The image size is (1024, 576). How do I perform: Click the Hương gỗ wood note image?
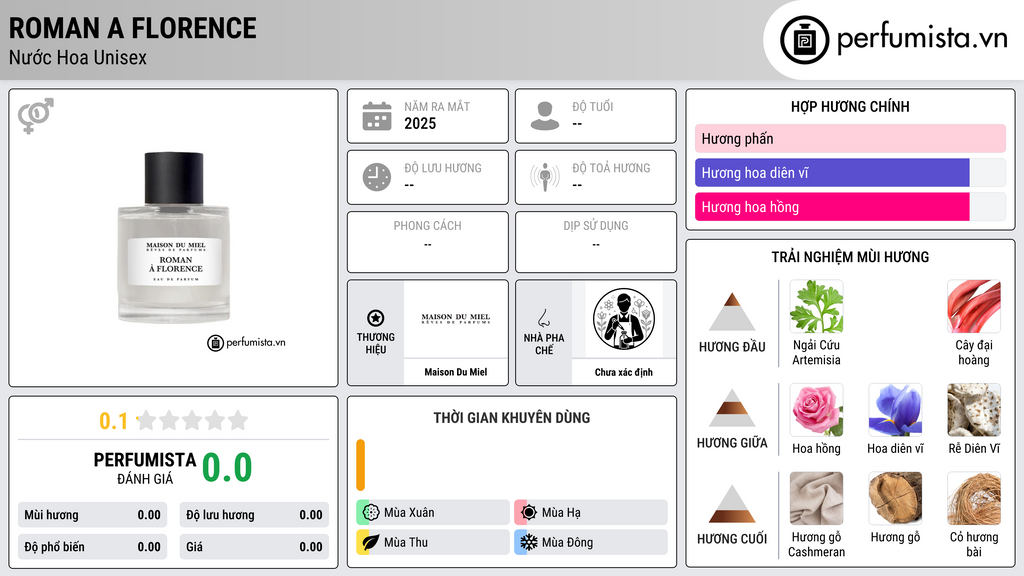tap(895, 499)
